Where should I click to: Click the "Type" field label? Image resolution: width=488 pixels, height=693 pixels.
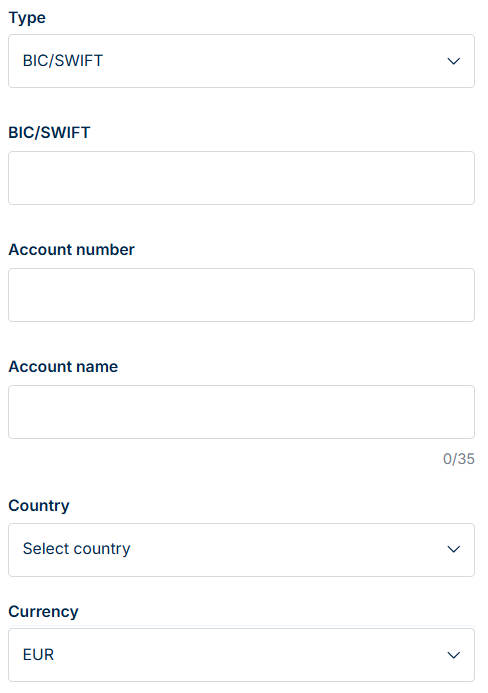click(27, 18)
